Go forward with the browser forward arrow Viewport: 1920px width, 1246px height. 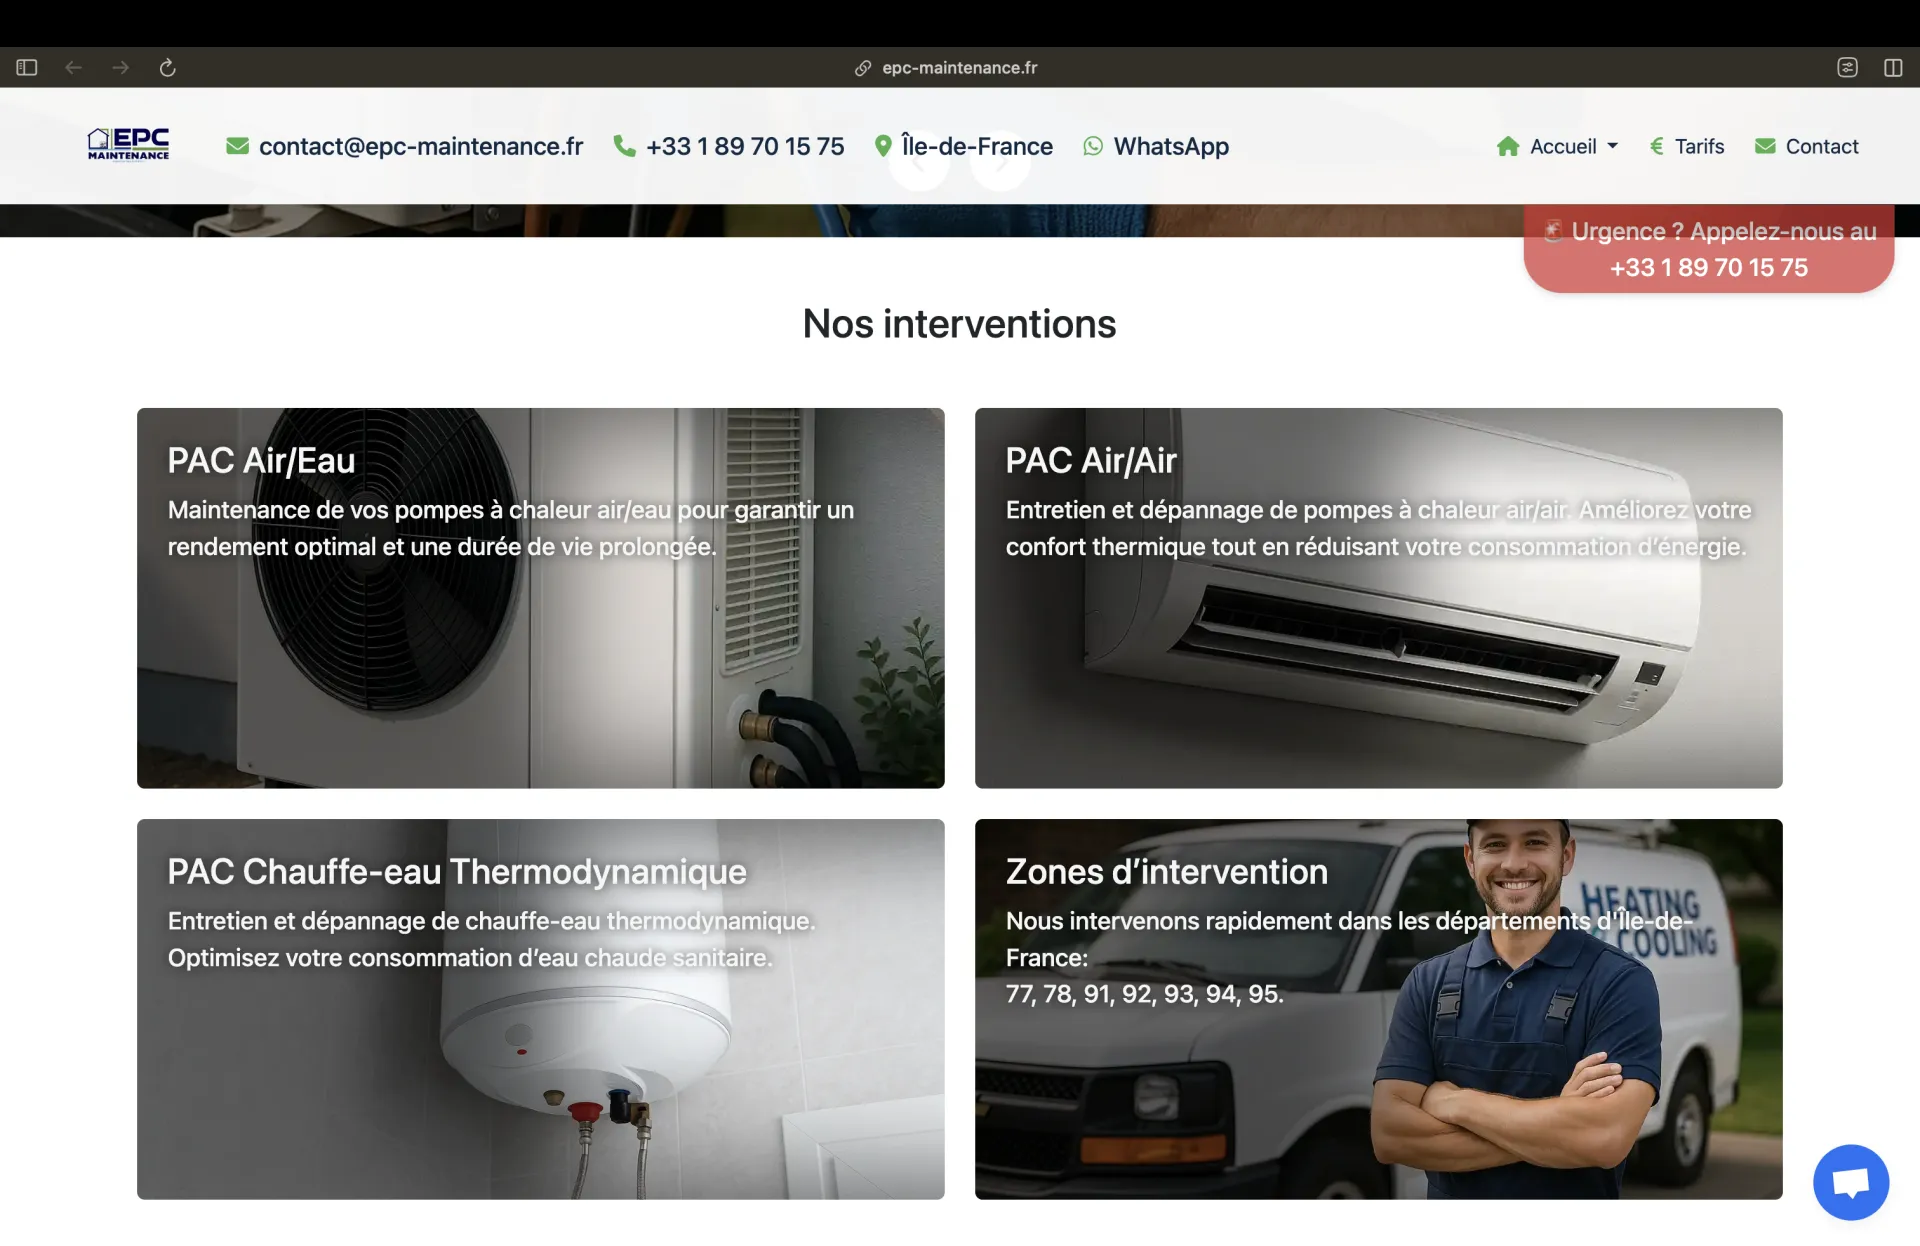tap(120, 67)
